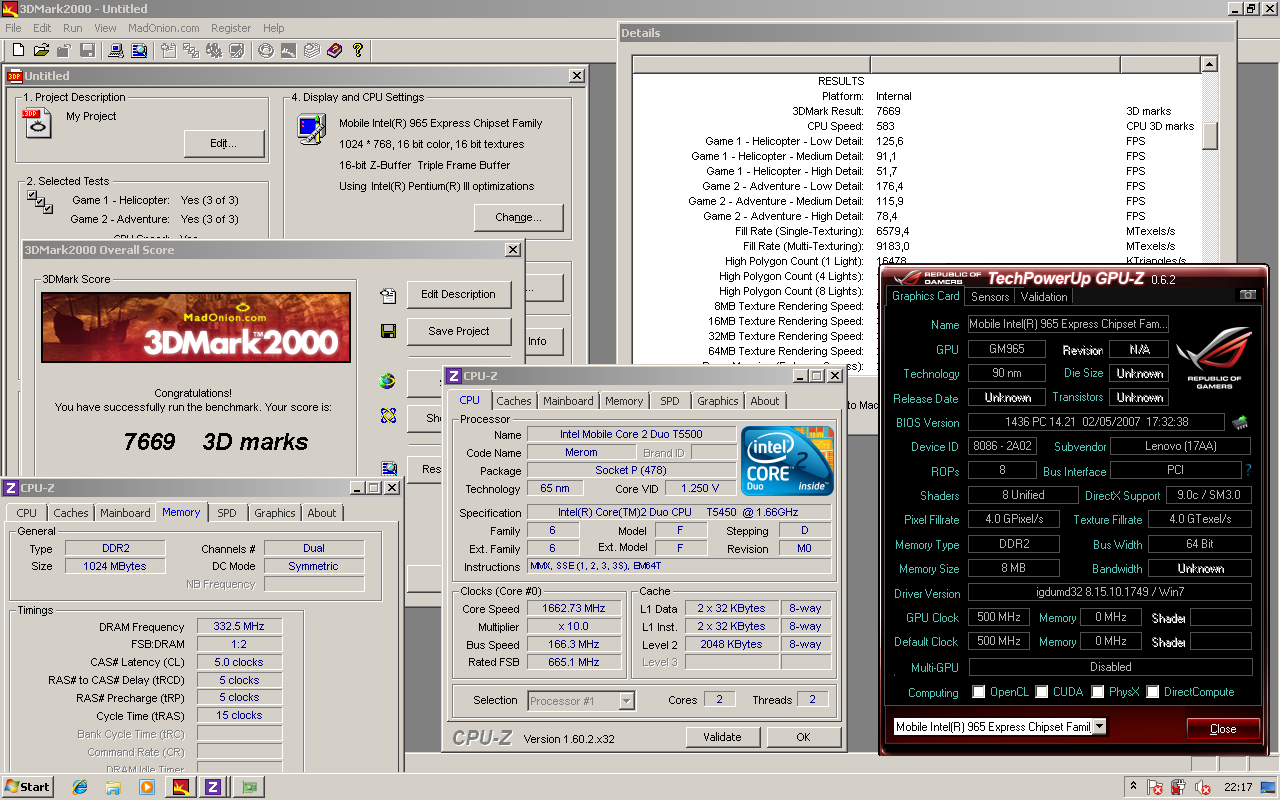Viewport: 1280px width, 800px height.
Task: Click the OK button in CPU-Z
Action: 803,737
